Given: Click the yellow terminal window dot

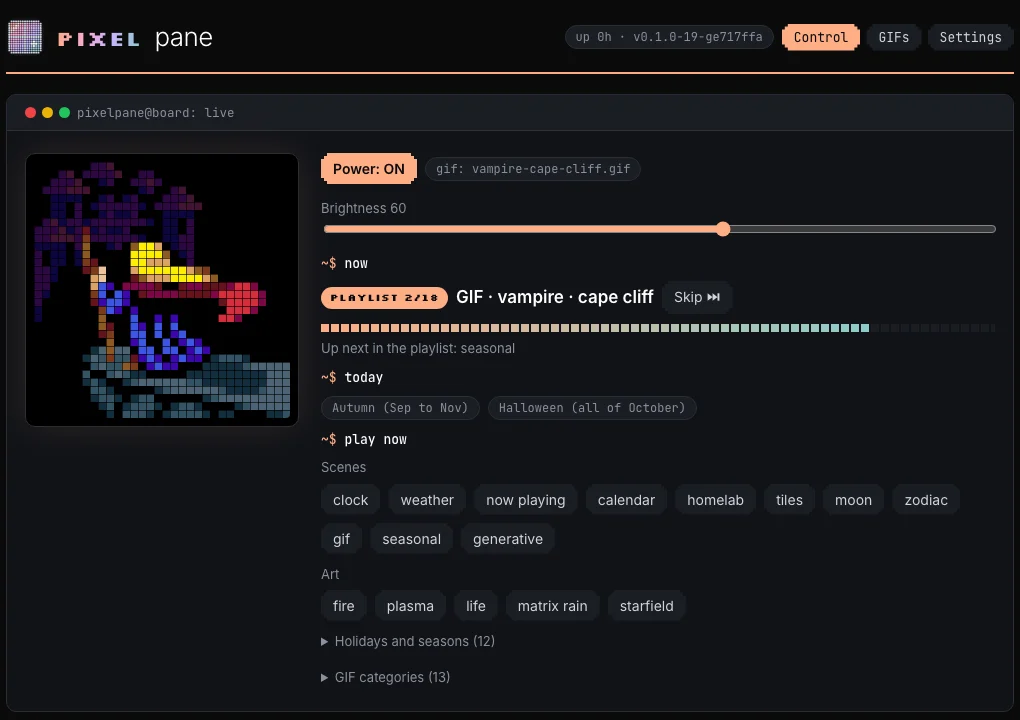Looking at the screenshot, I should (47, 113).
